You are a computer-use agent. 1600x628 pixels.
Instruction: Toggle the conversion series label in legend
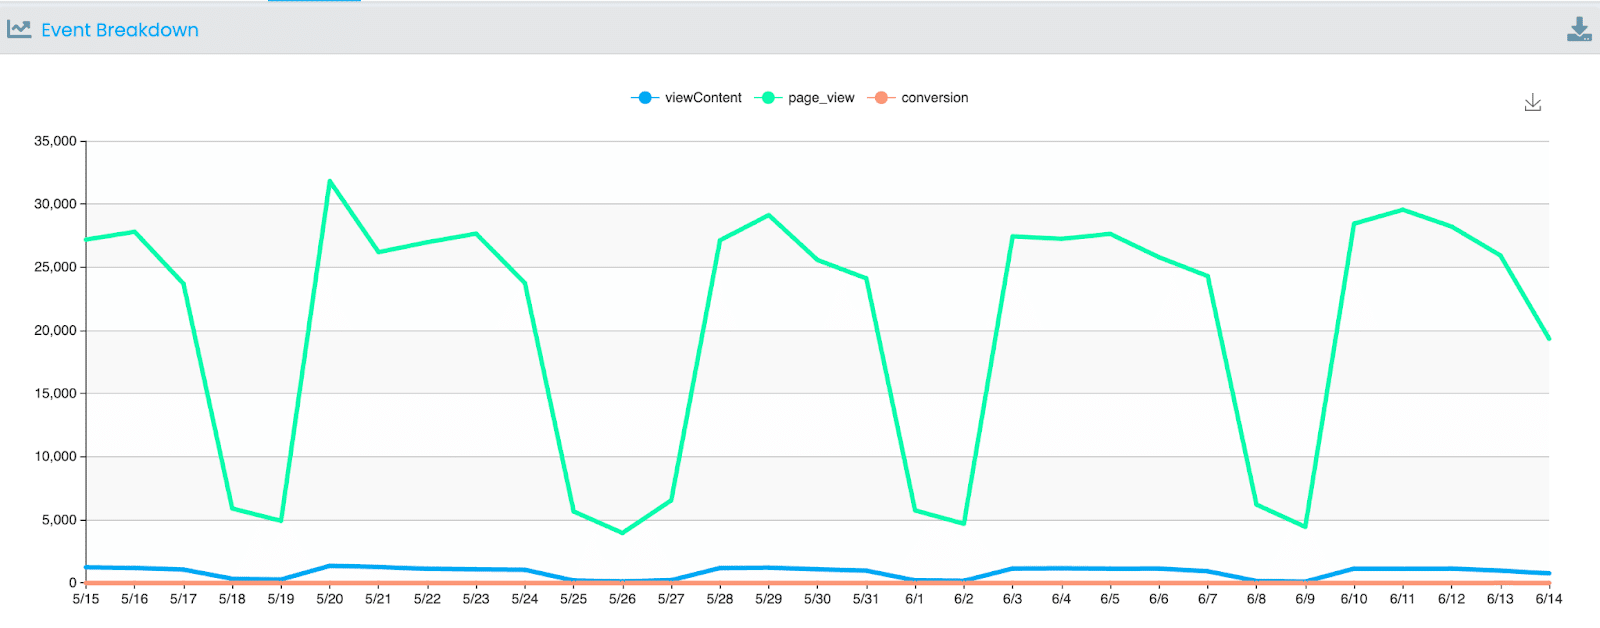point(934,98)
